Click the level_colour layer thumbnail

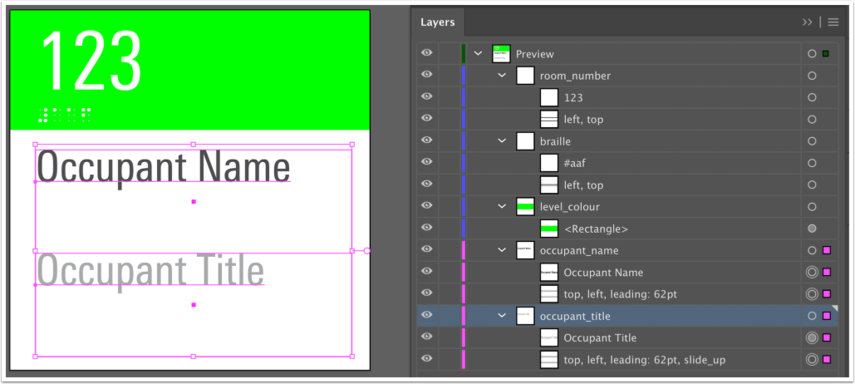tap(525, 207)
